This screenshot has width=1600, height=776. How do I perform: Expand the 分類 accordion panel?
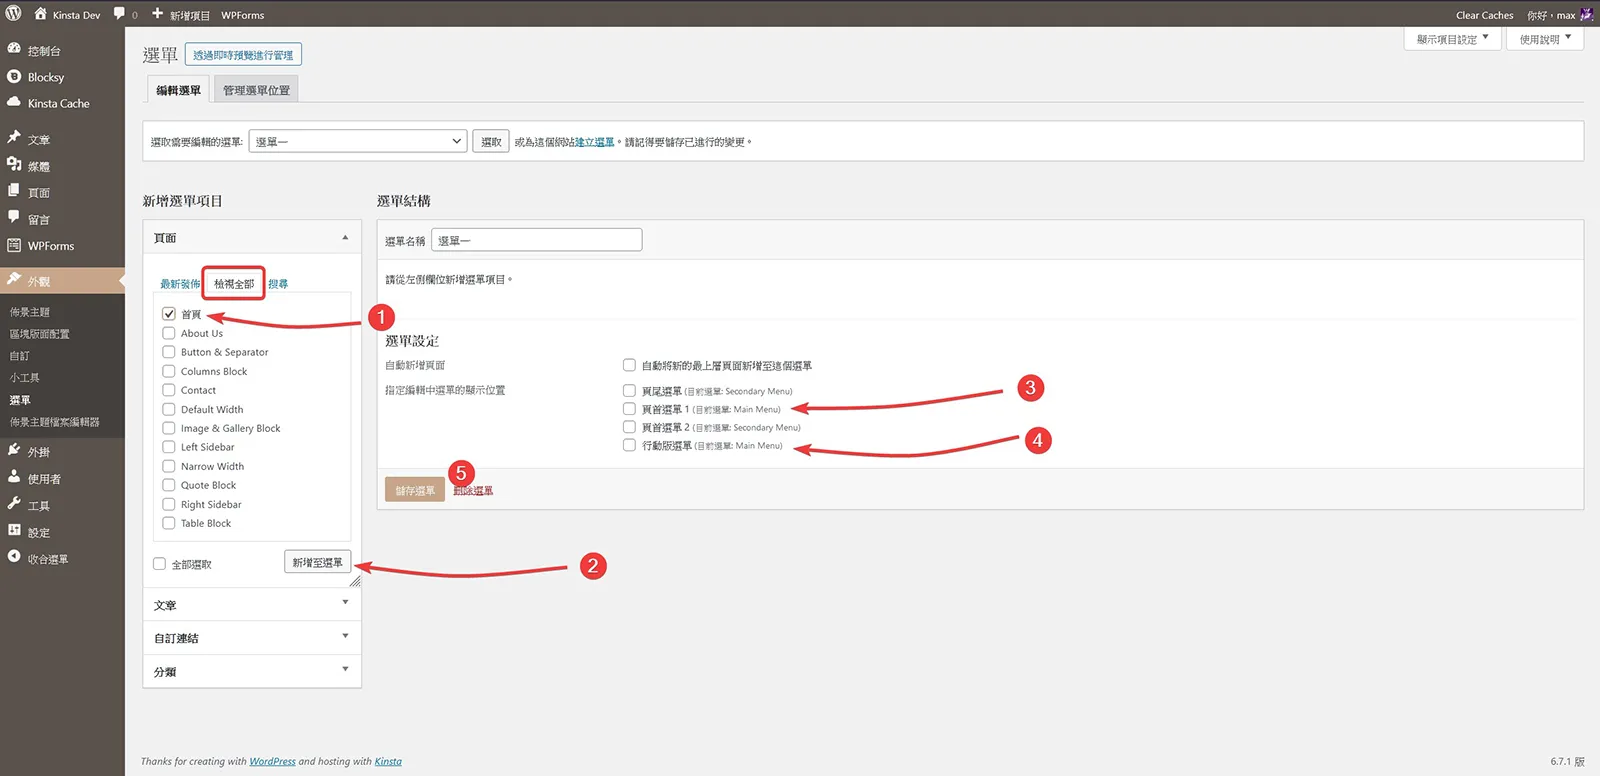tap(252, 671)
